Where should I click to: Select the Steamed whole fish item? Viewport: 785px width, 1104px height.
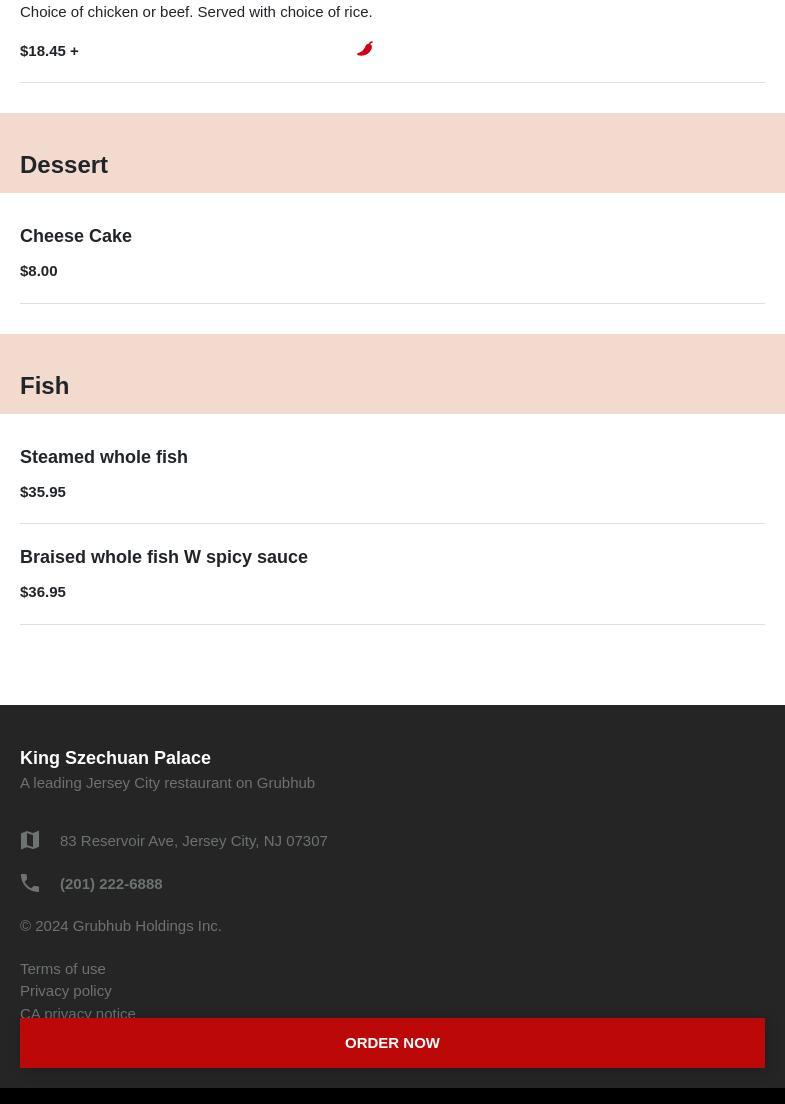pos(104,457)
